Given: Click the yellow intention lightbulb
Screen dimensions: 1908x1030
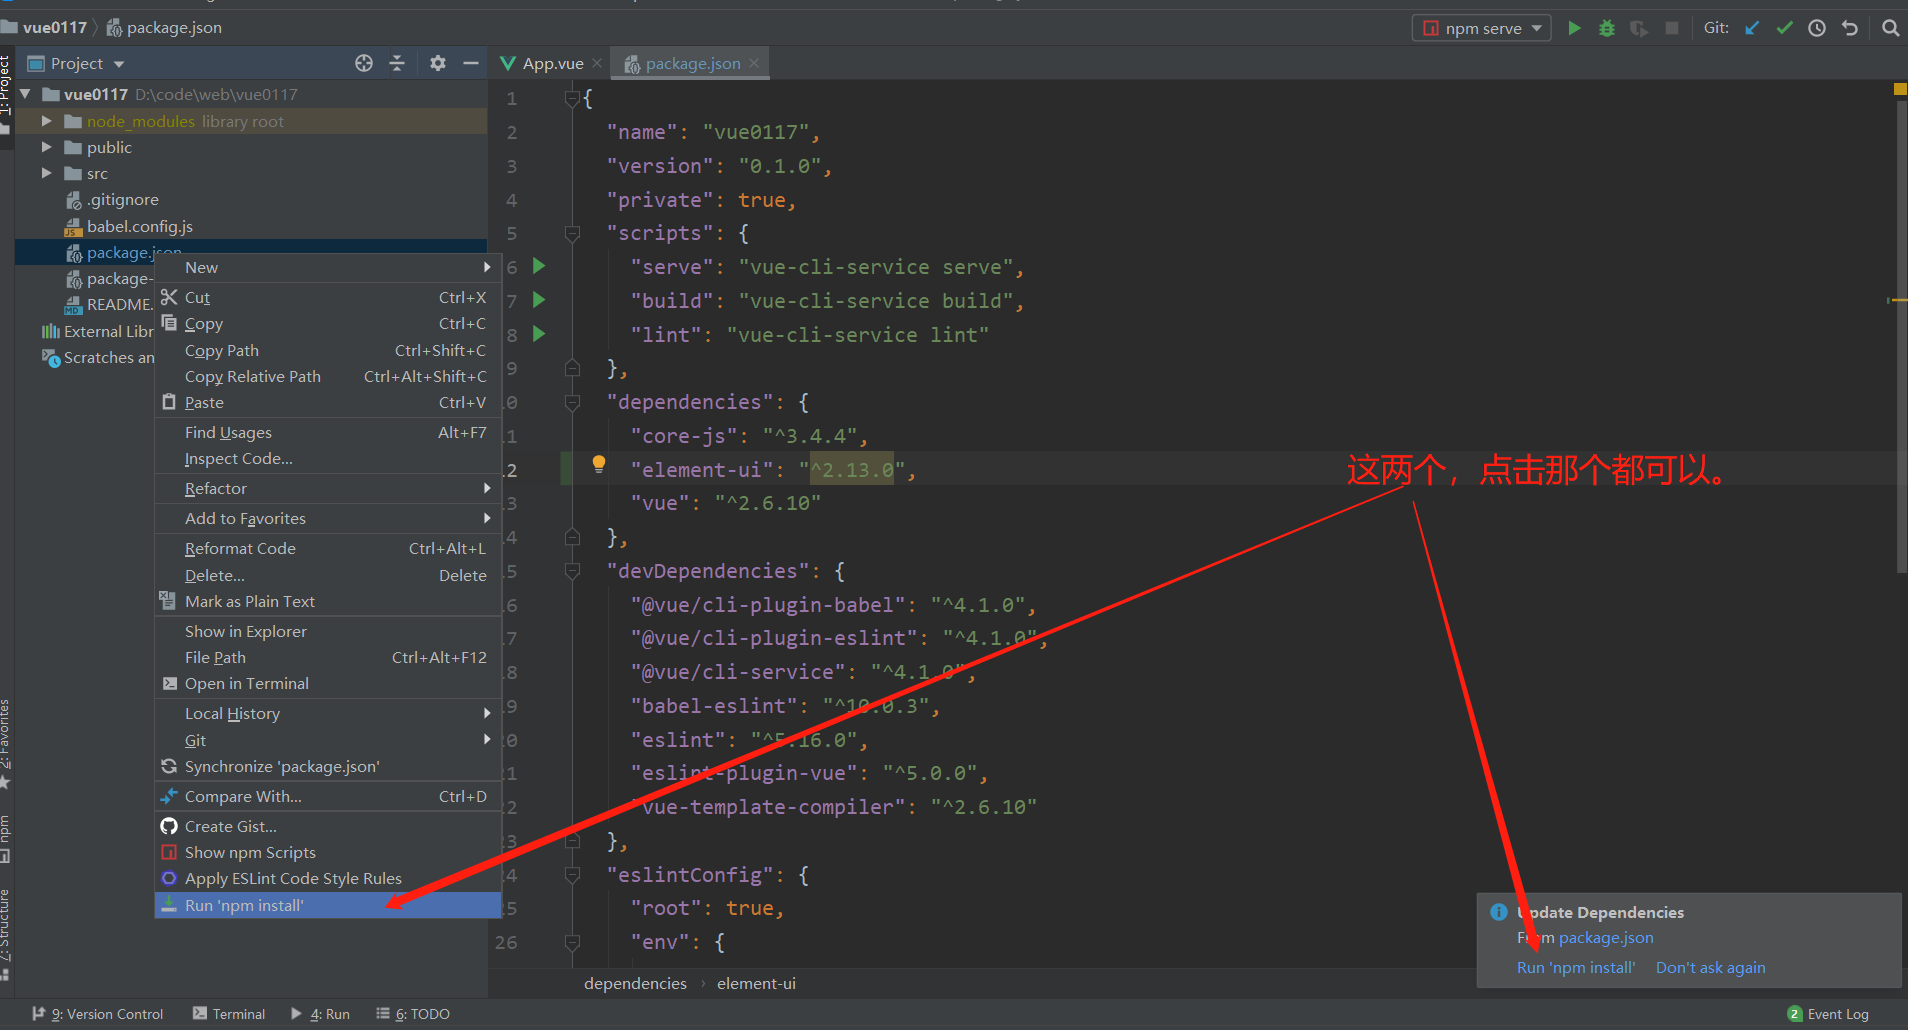Looking at the screenshot, I should (x=599, y=464).
